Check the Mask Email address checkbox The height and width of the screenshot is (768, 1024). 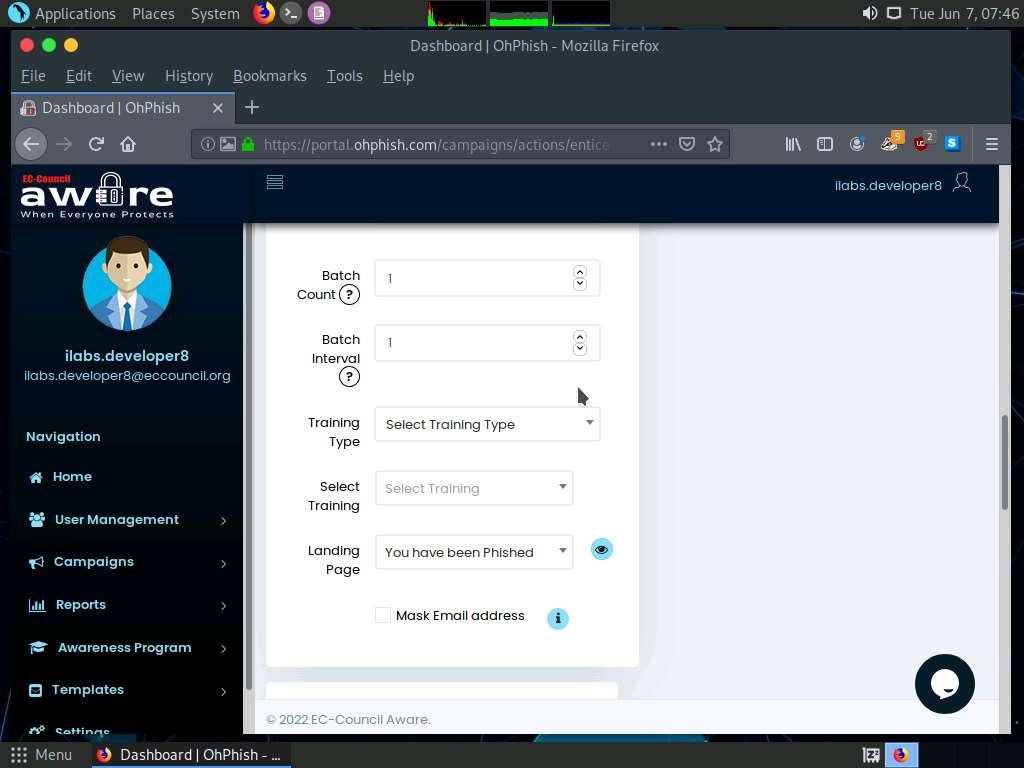click(x=383, y=615)
